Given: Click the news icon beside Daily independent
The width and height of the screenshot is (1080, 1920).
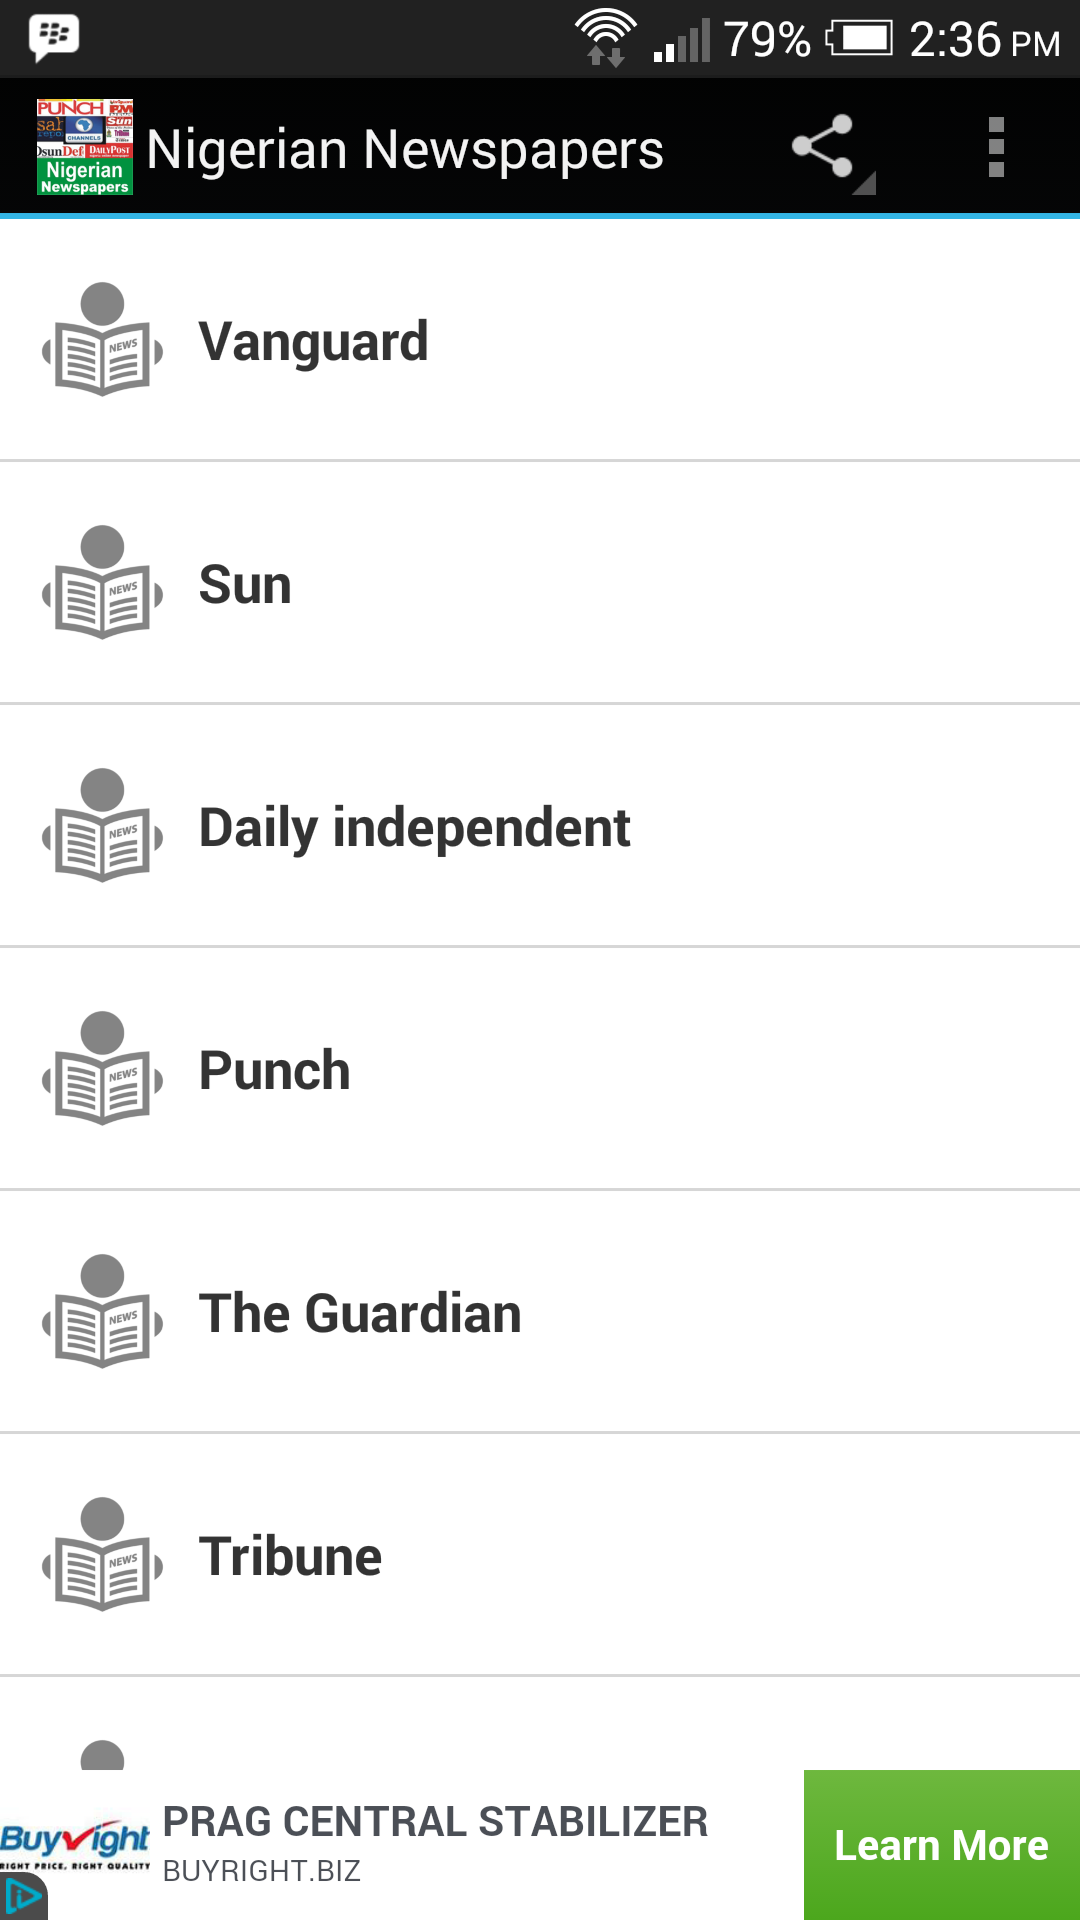Looking at the screenshot, I should tap(102, 826).
